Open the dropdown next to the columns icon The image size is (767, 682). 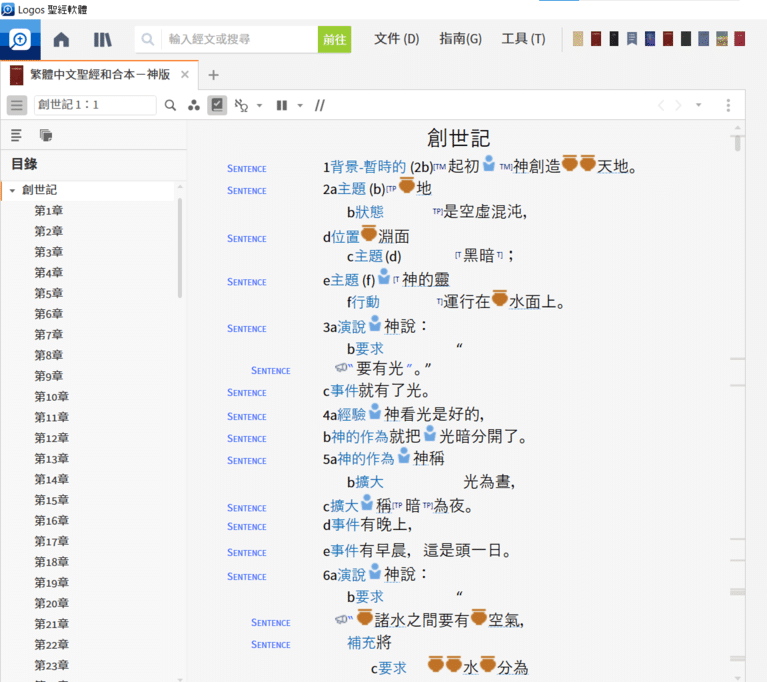299,105
